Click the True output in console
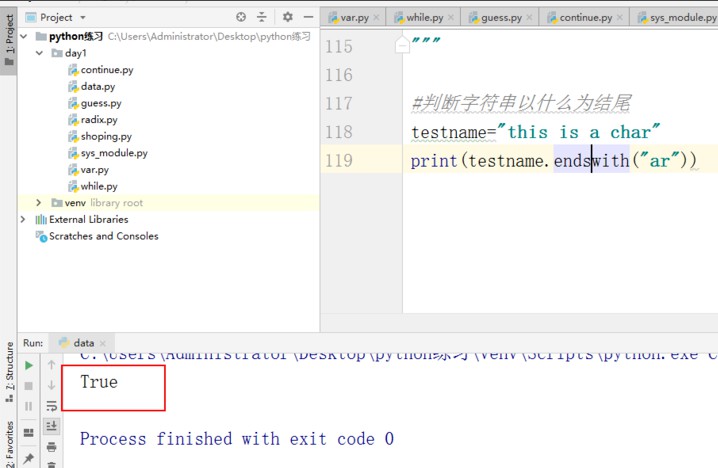This screenshot has width=718, height=468. (99, 382)
